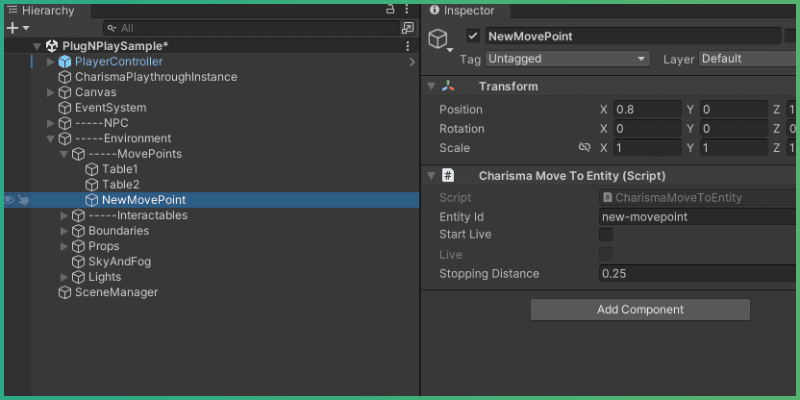Toggle picking hand icon for NewMovePoint
The height and width of the screenshot is (400, 800).
point(23,200)
